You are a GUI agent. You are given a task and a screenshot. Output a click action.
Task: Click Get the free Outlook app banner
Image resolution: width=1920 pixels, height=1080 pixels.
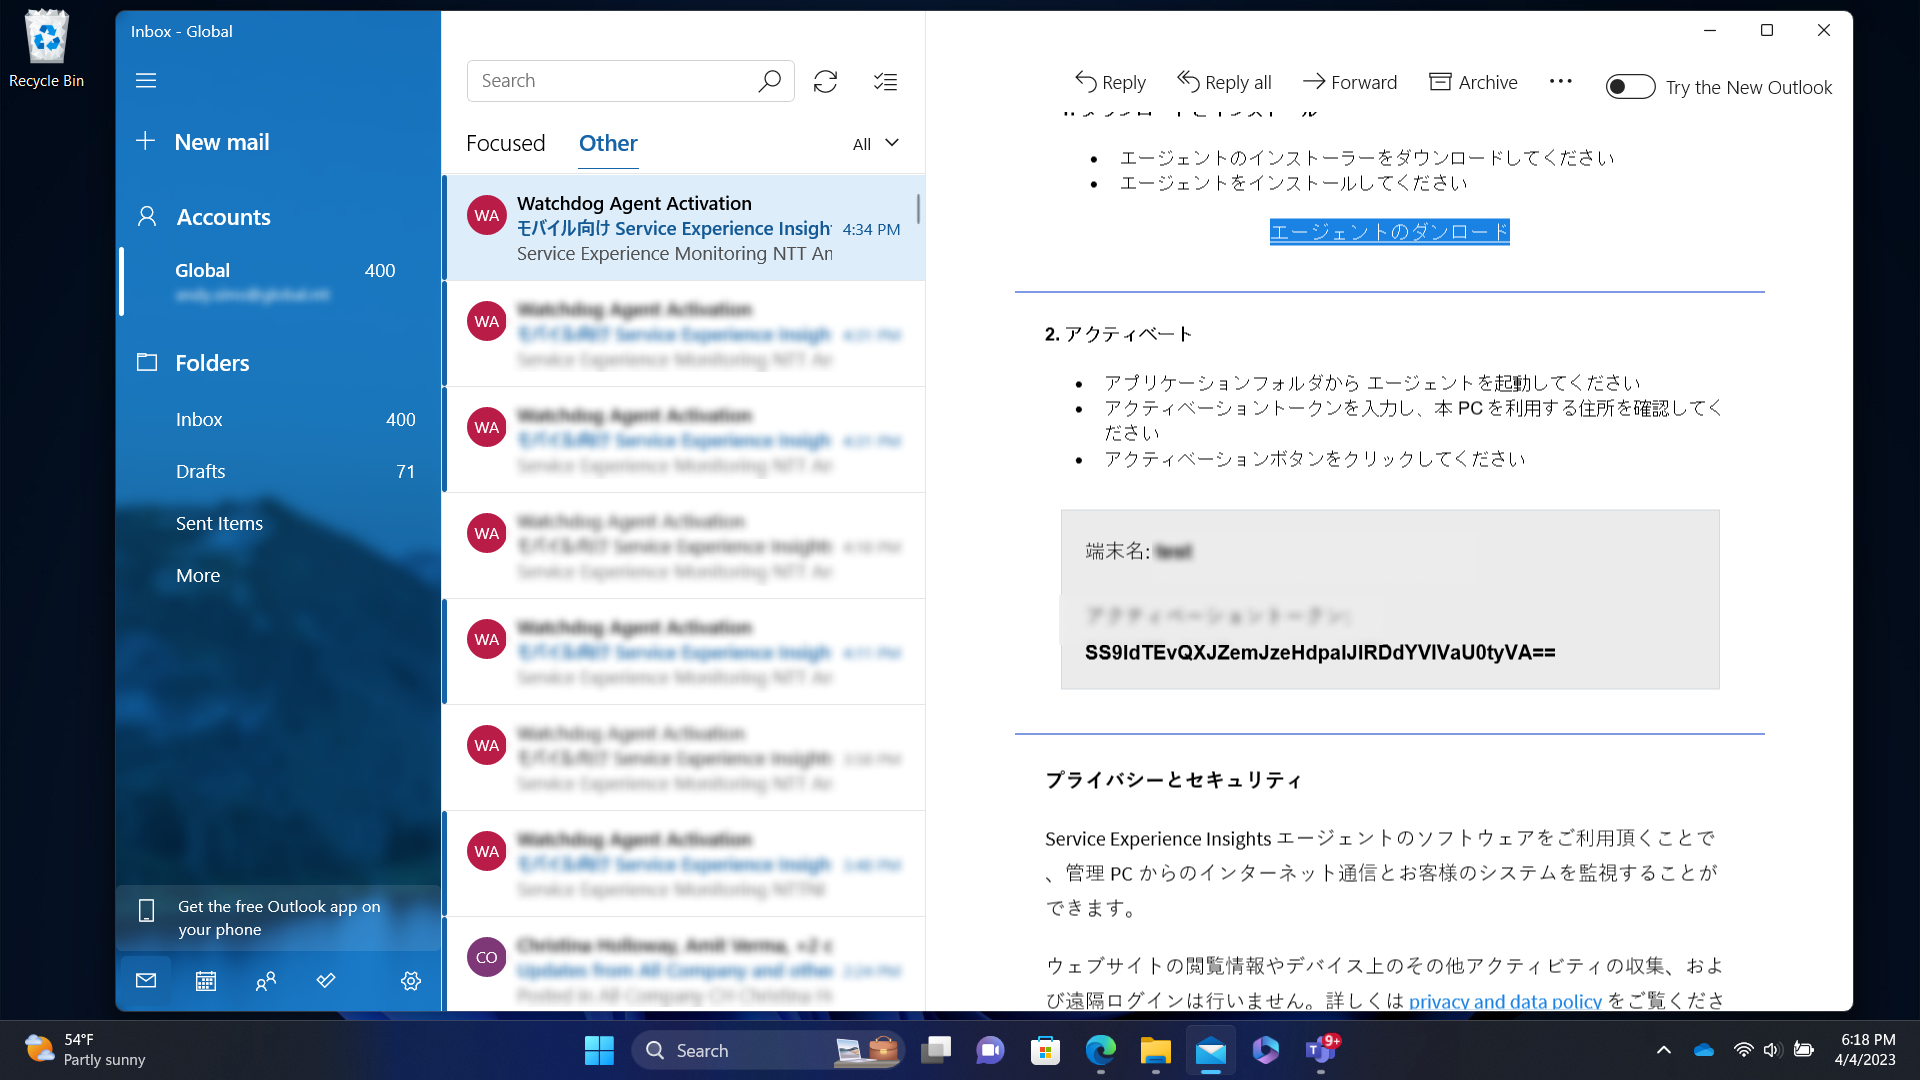click(x=278, y=918)
